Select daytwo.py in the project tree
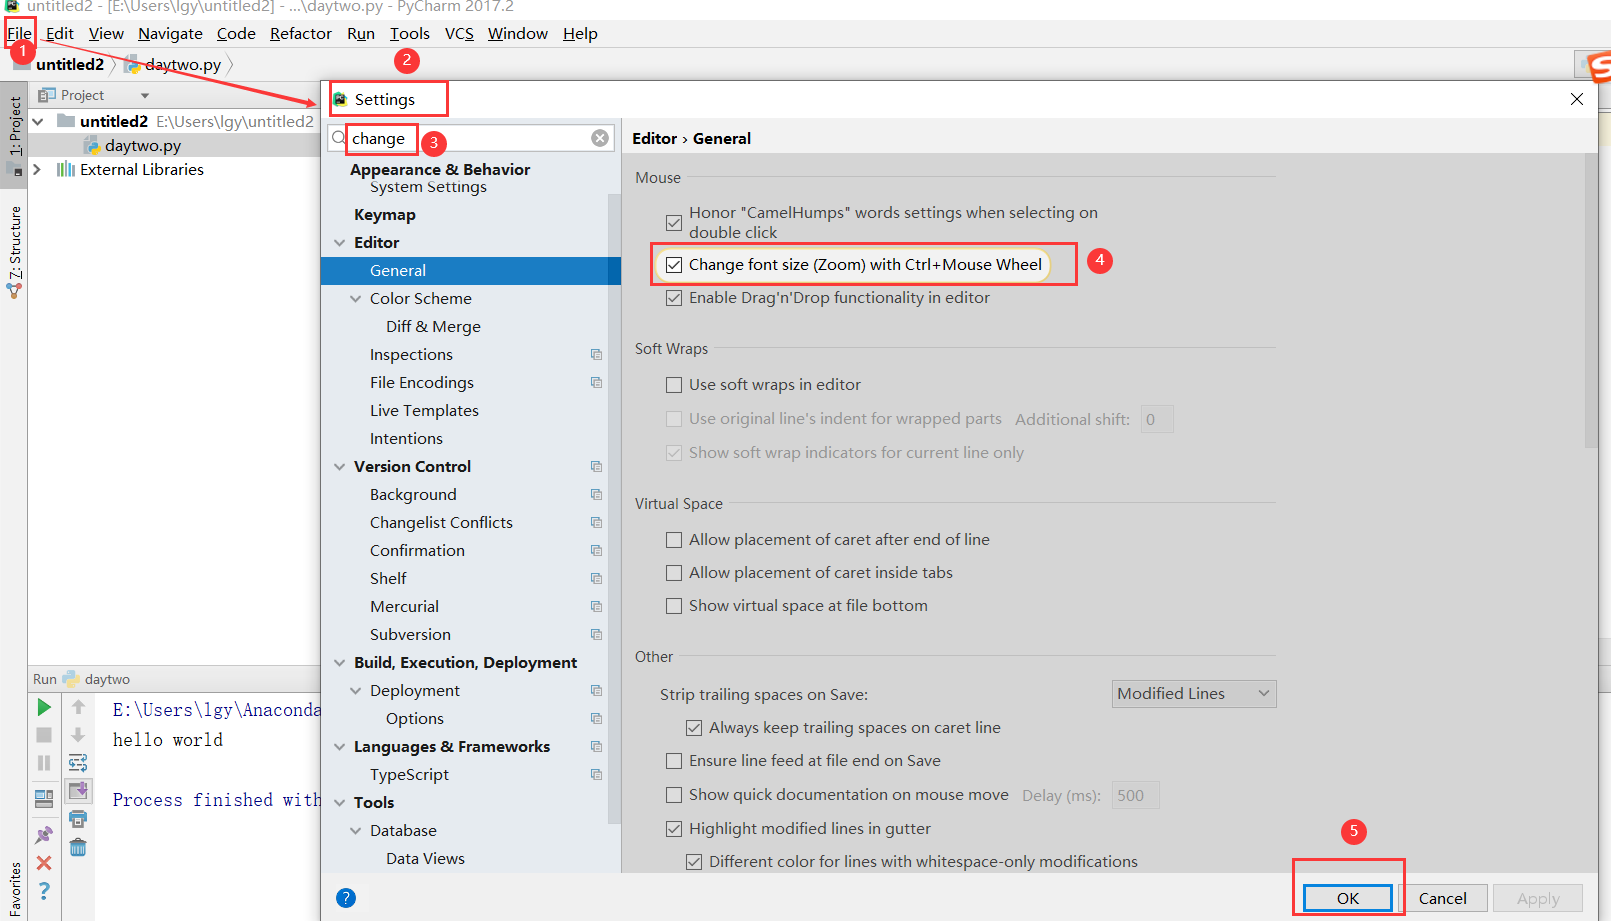The height and width of the screenshot is (921, 1611). pyautogui.click(x=143, y=146)
